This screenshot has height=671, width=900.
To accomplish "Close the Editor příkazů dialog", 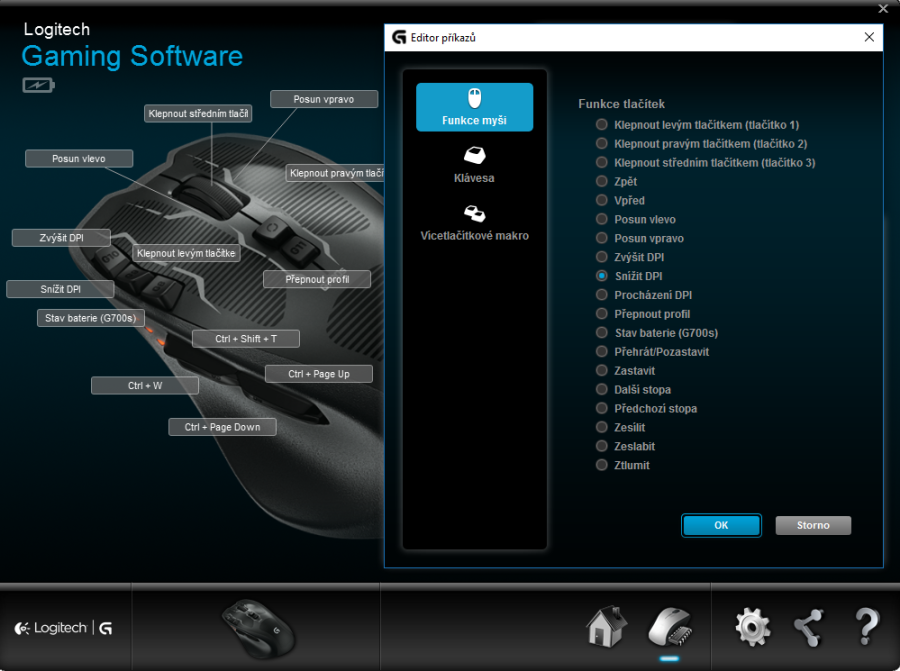I will coord(869,37).
